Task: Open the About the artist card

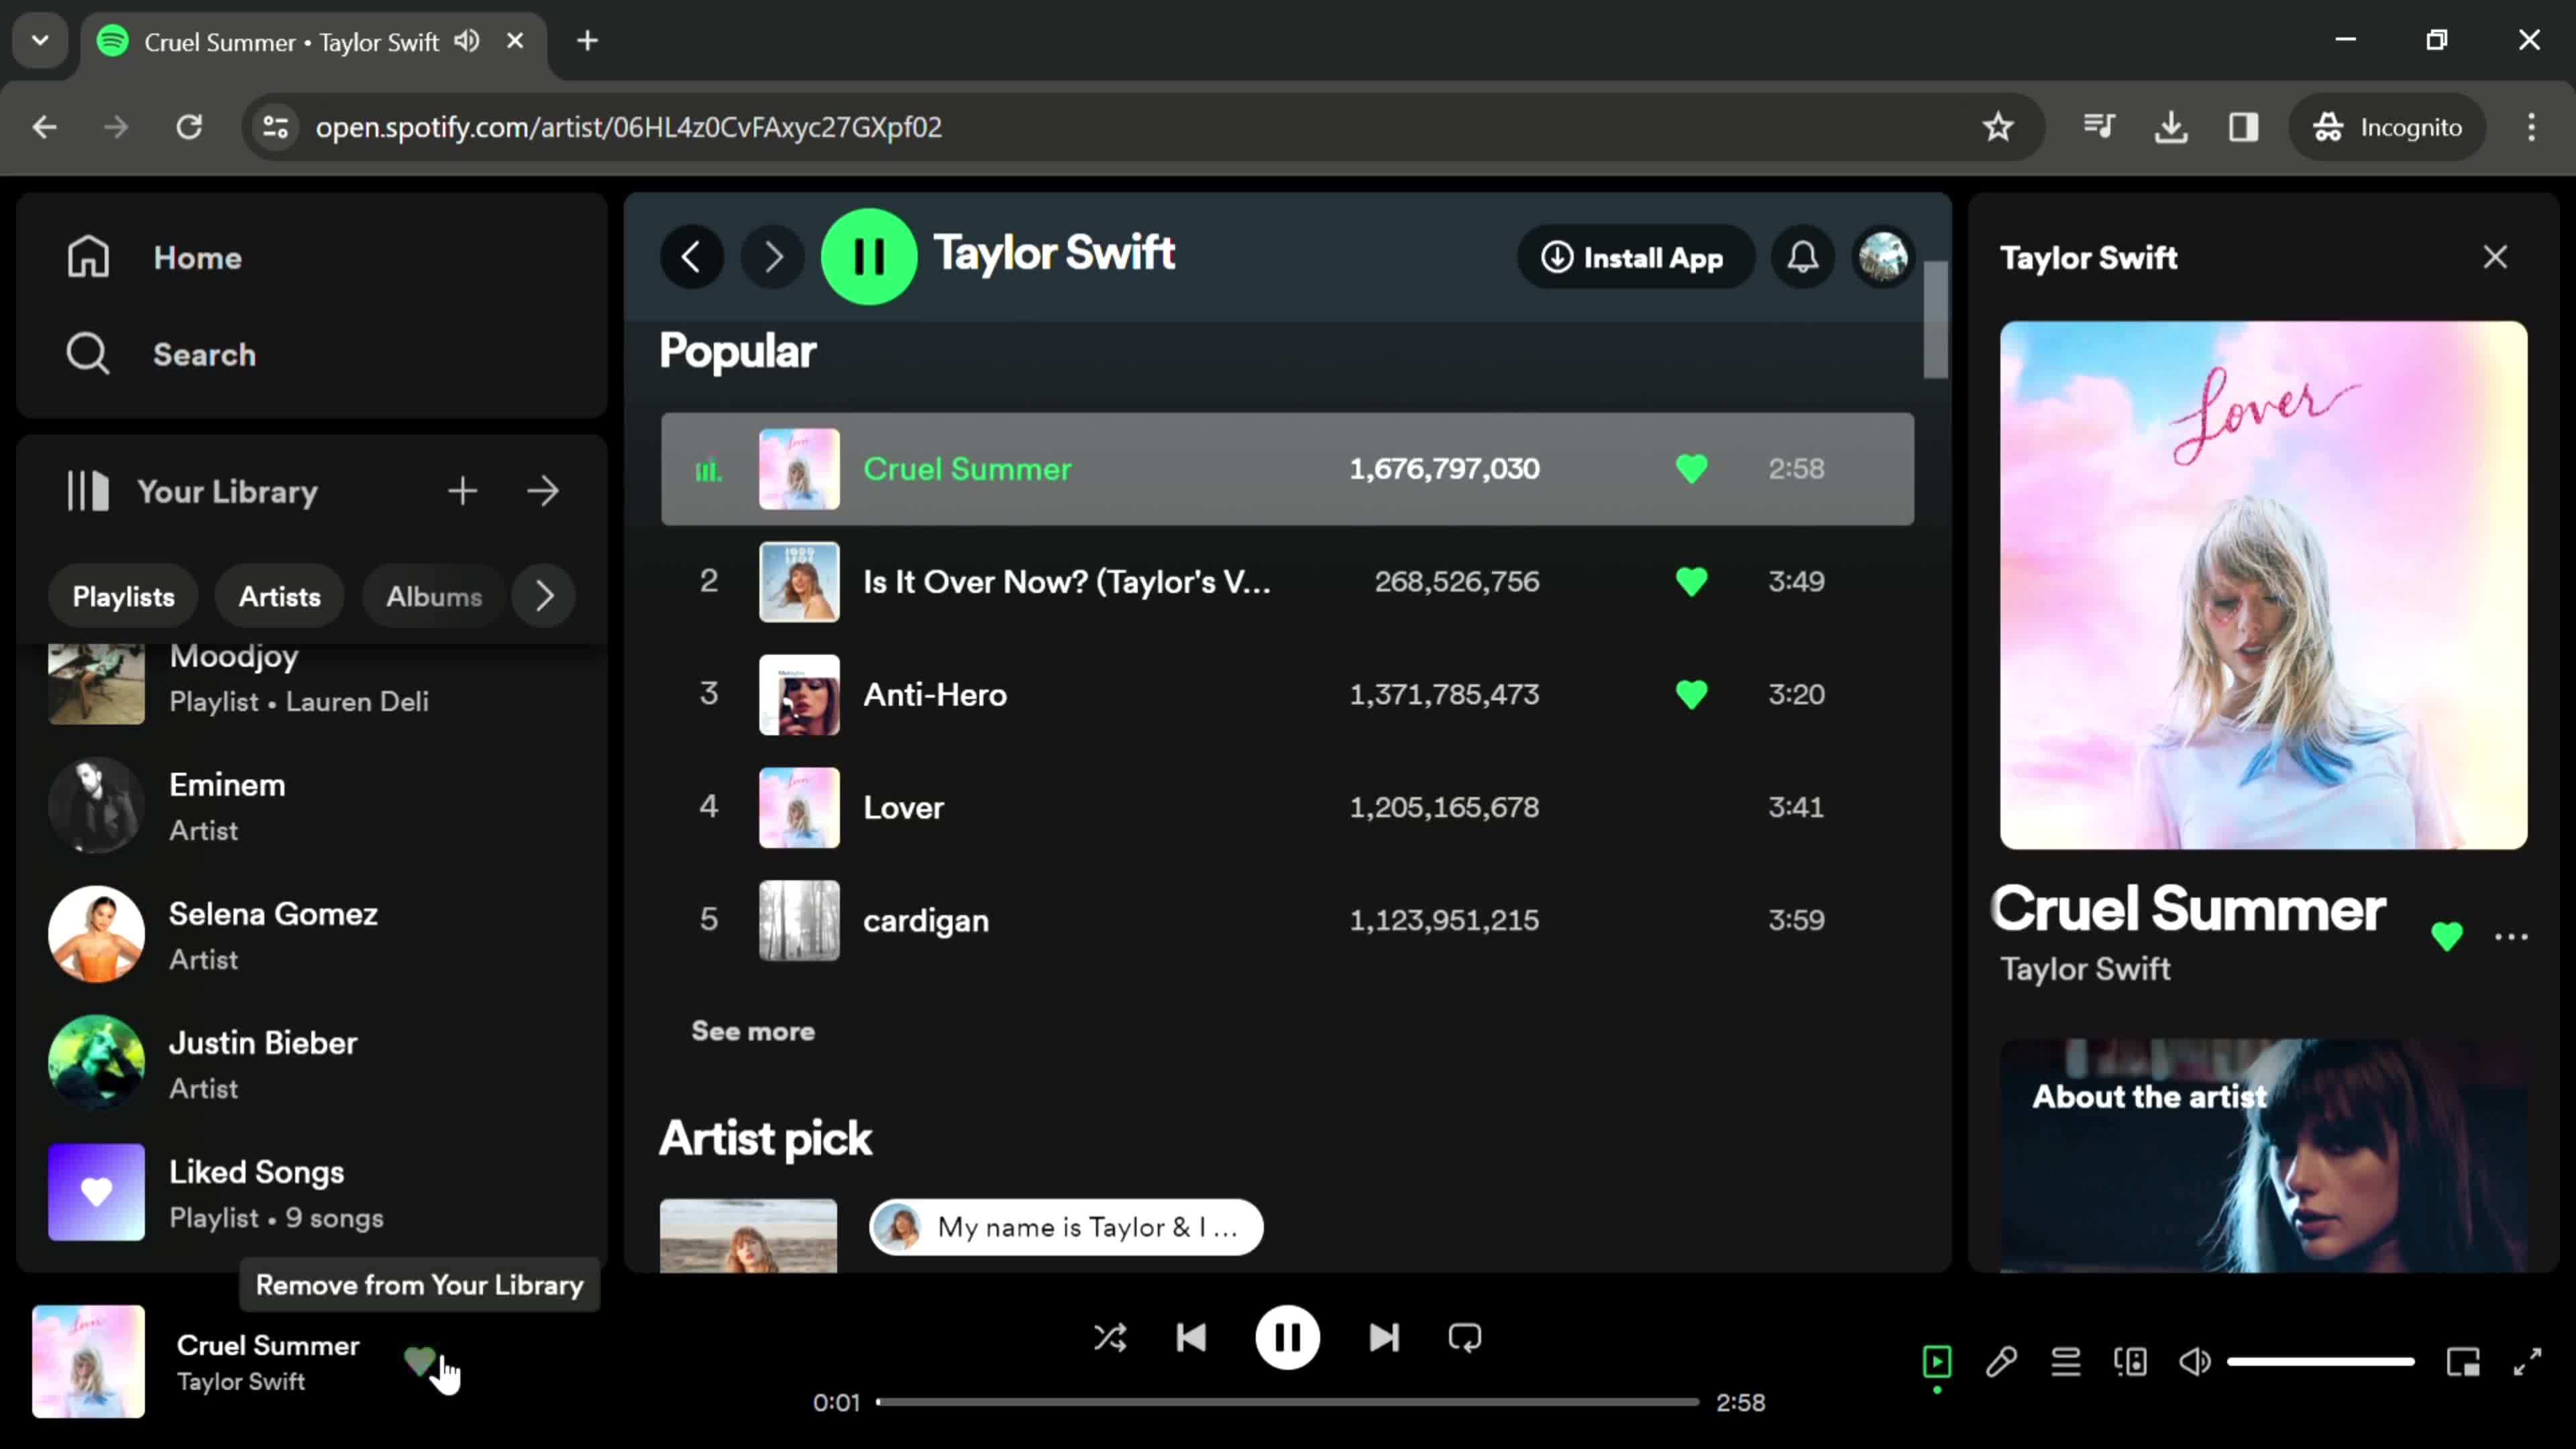Action: pyautogui.click(x=2263, y=1156)
